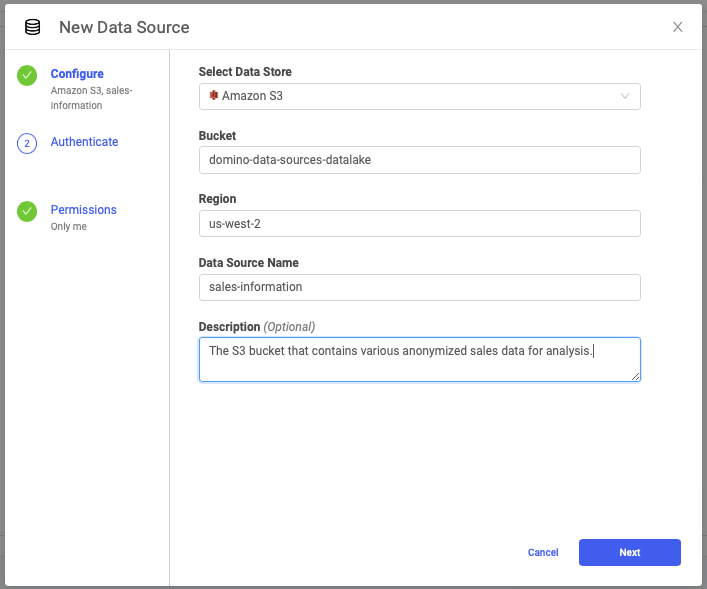Click the Description (Optional) label
Image resolution: width=707 pixels, height=589 pixels.
257,327
